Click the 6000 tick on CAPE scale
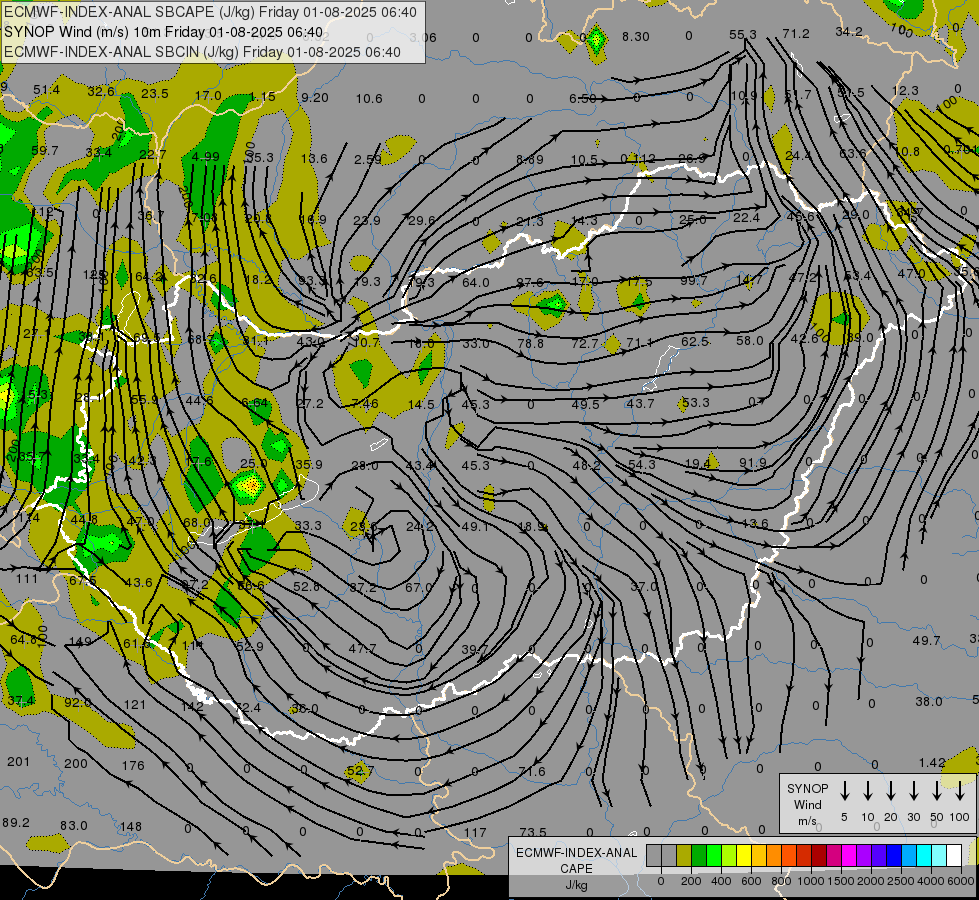Image resolution: width=979 pixels, height=900 pixels. (x=960, y=881)
